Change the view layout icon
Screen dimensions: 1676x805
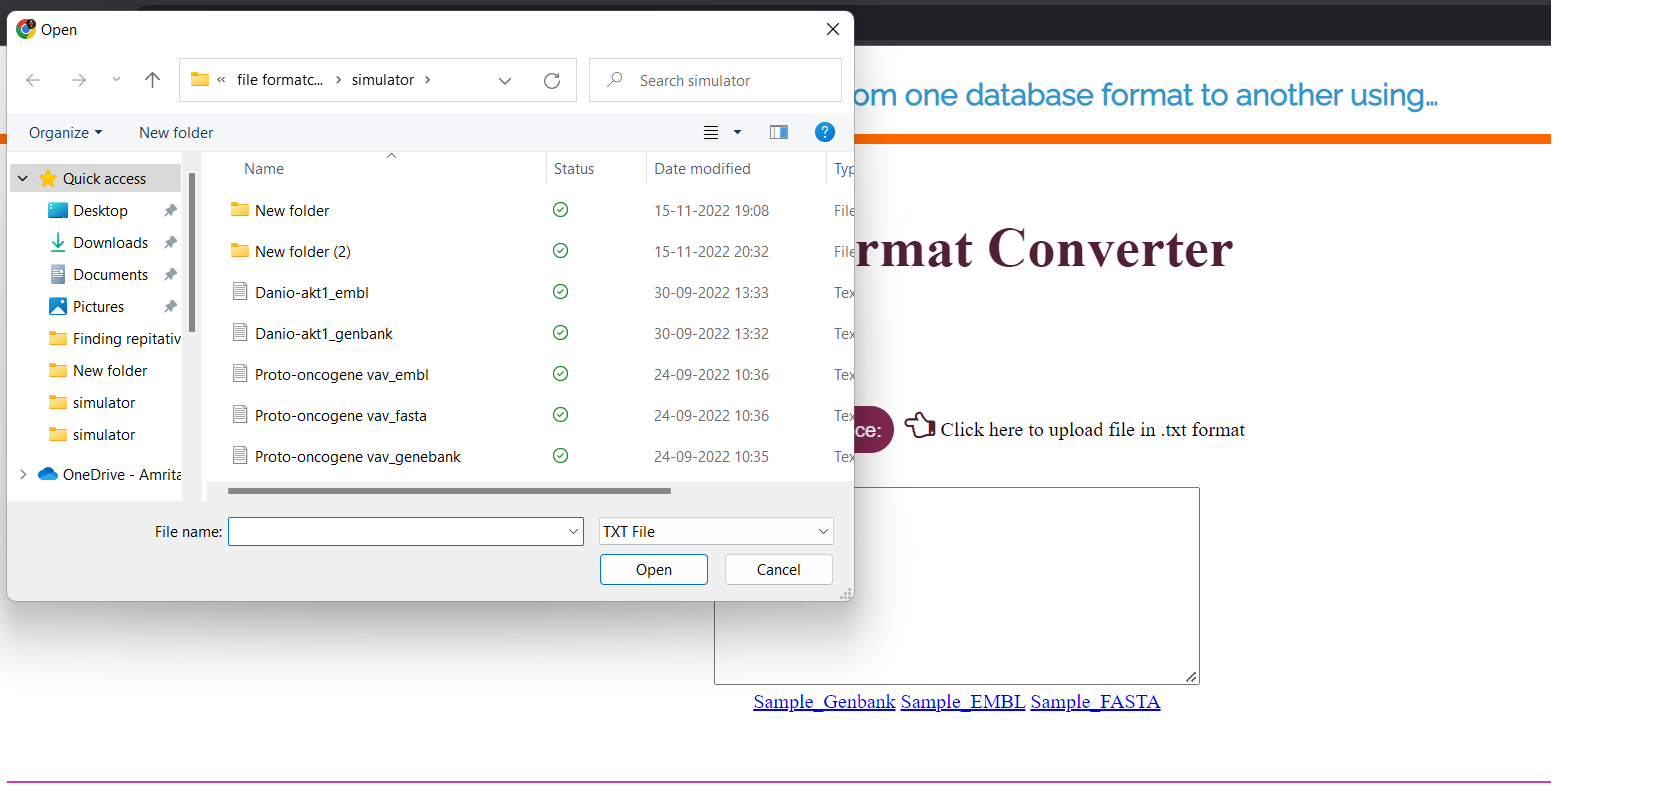[x=711, y=132]
